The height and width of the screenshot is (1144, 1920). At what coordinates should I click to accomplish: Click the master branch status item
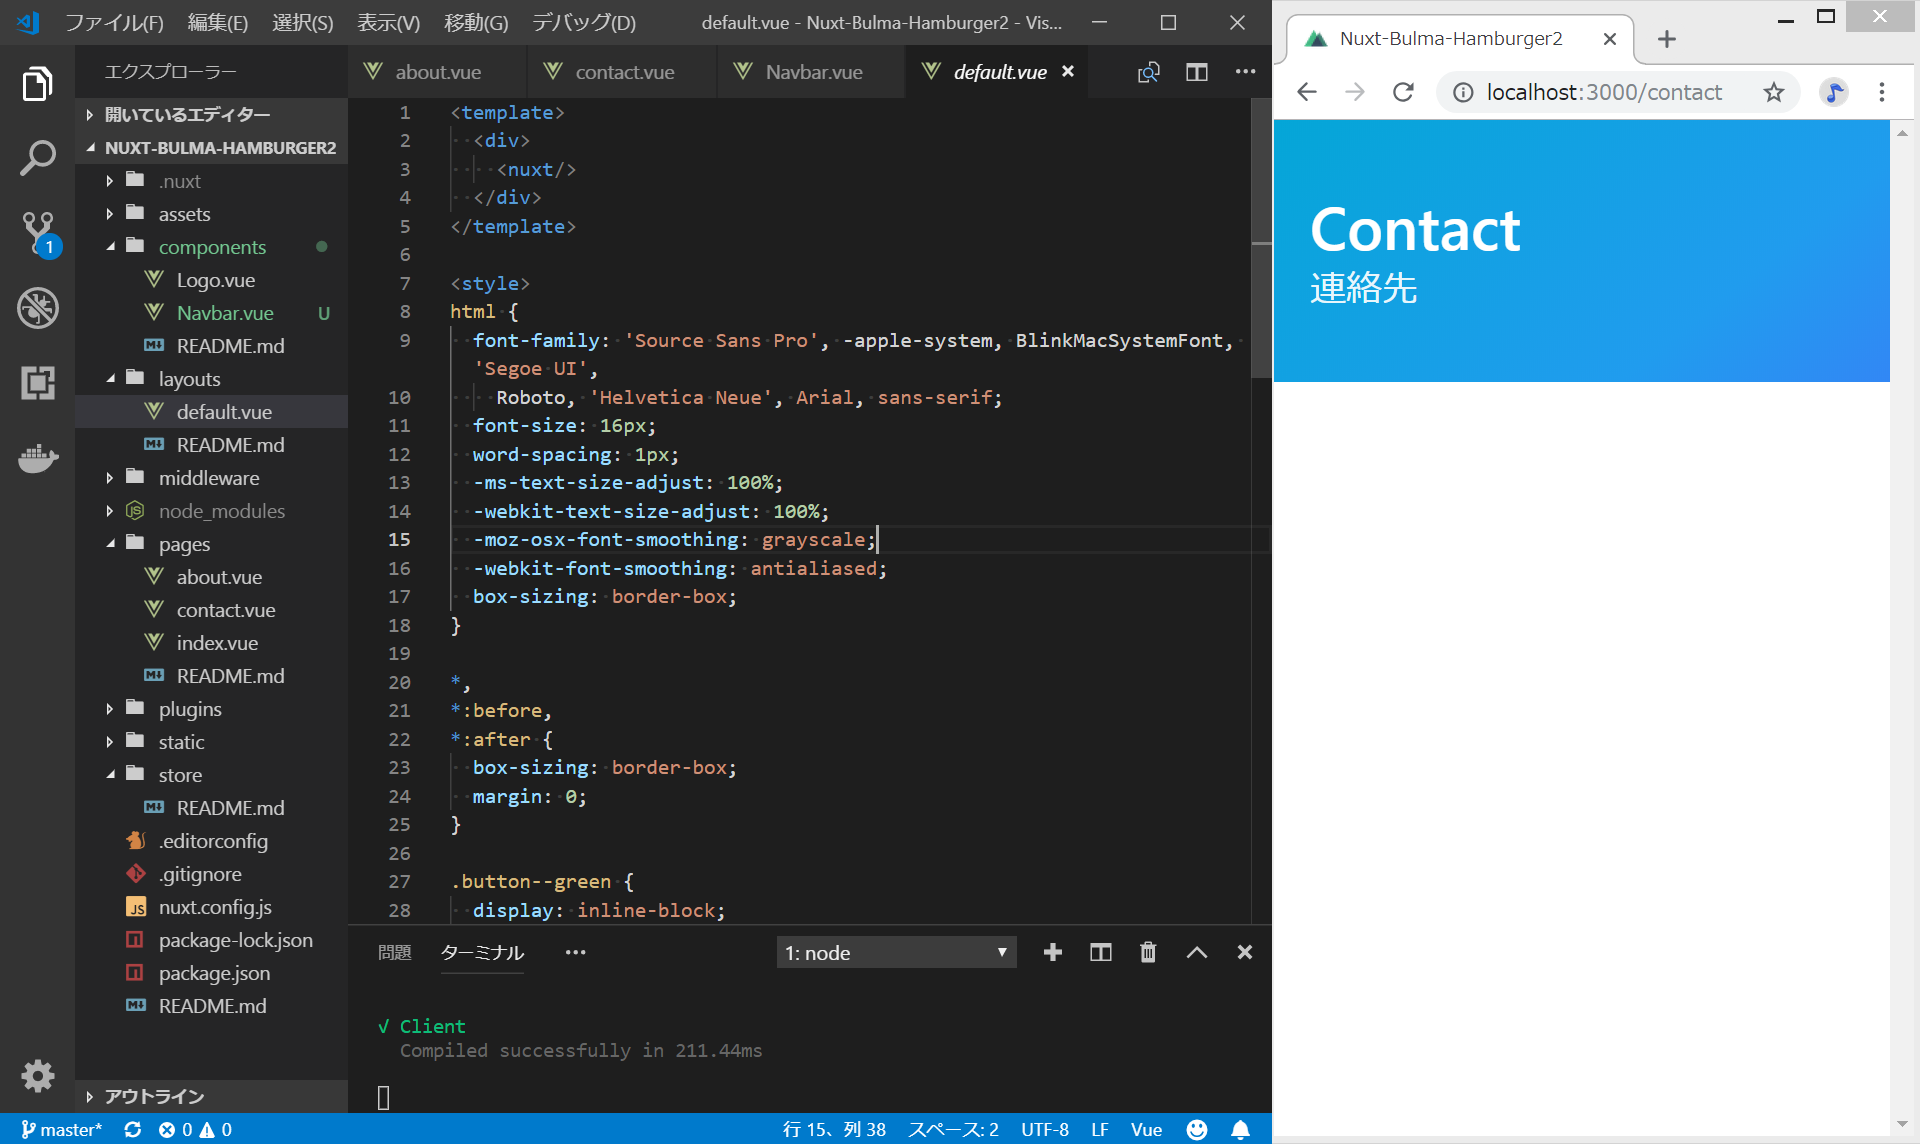(x=62, y=1129)
